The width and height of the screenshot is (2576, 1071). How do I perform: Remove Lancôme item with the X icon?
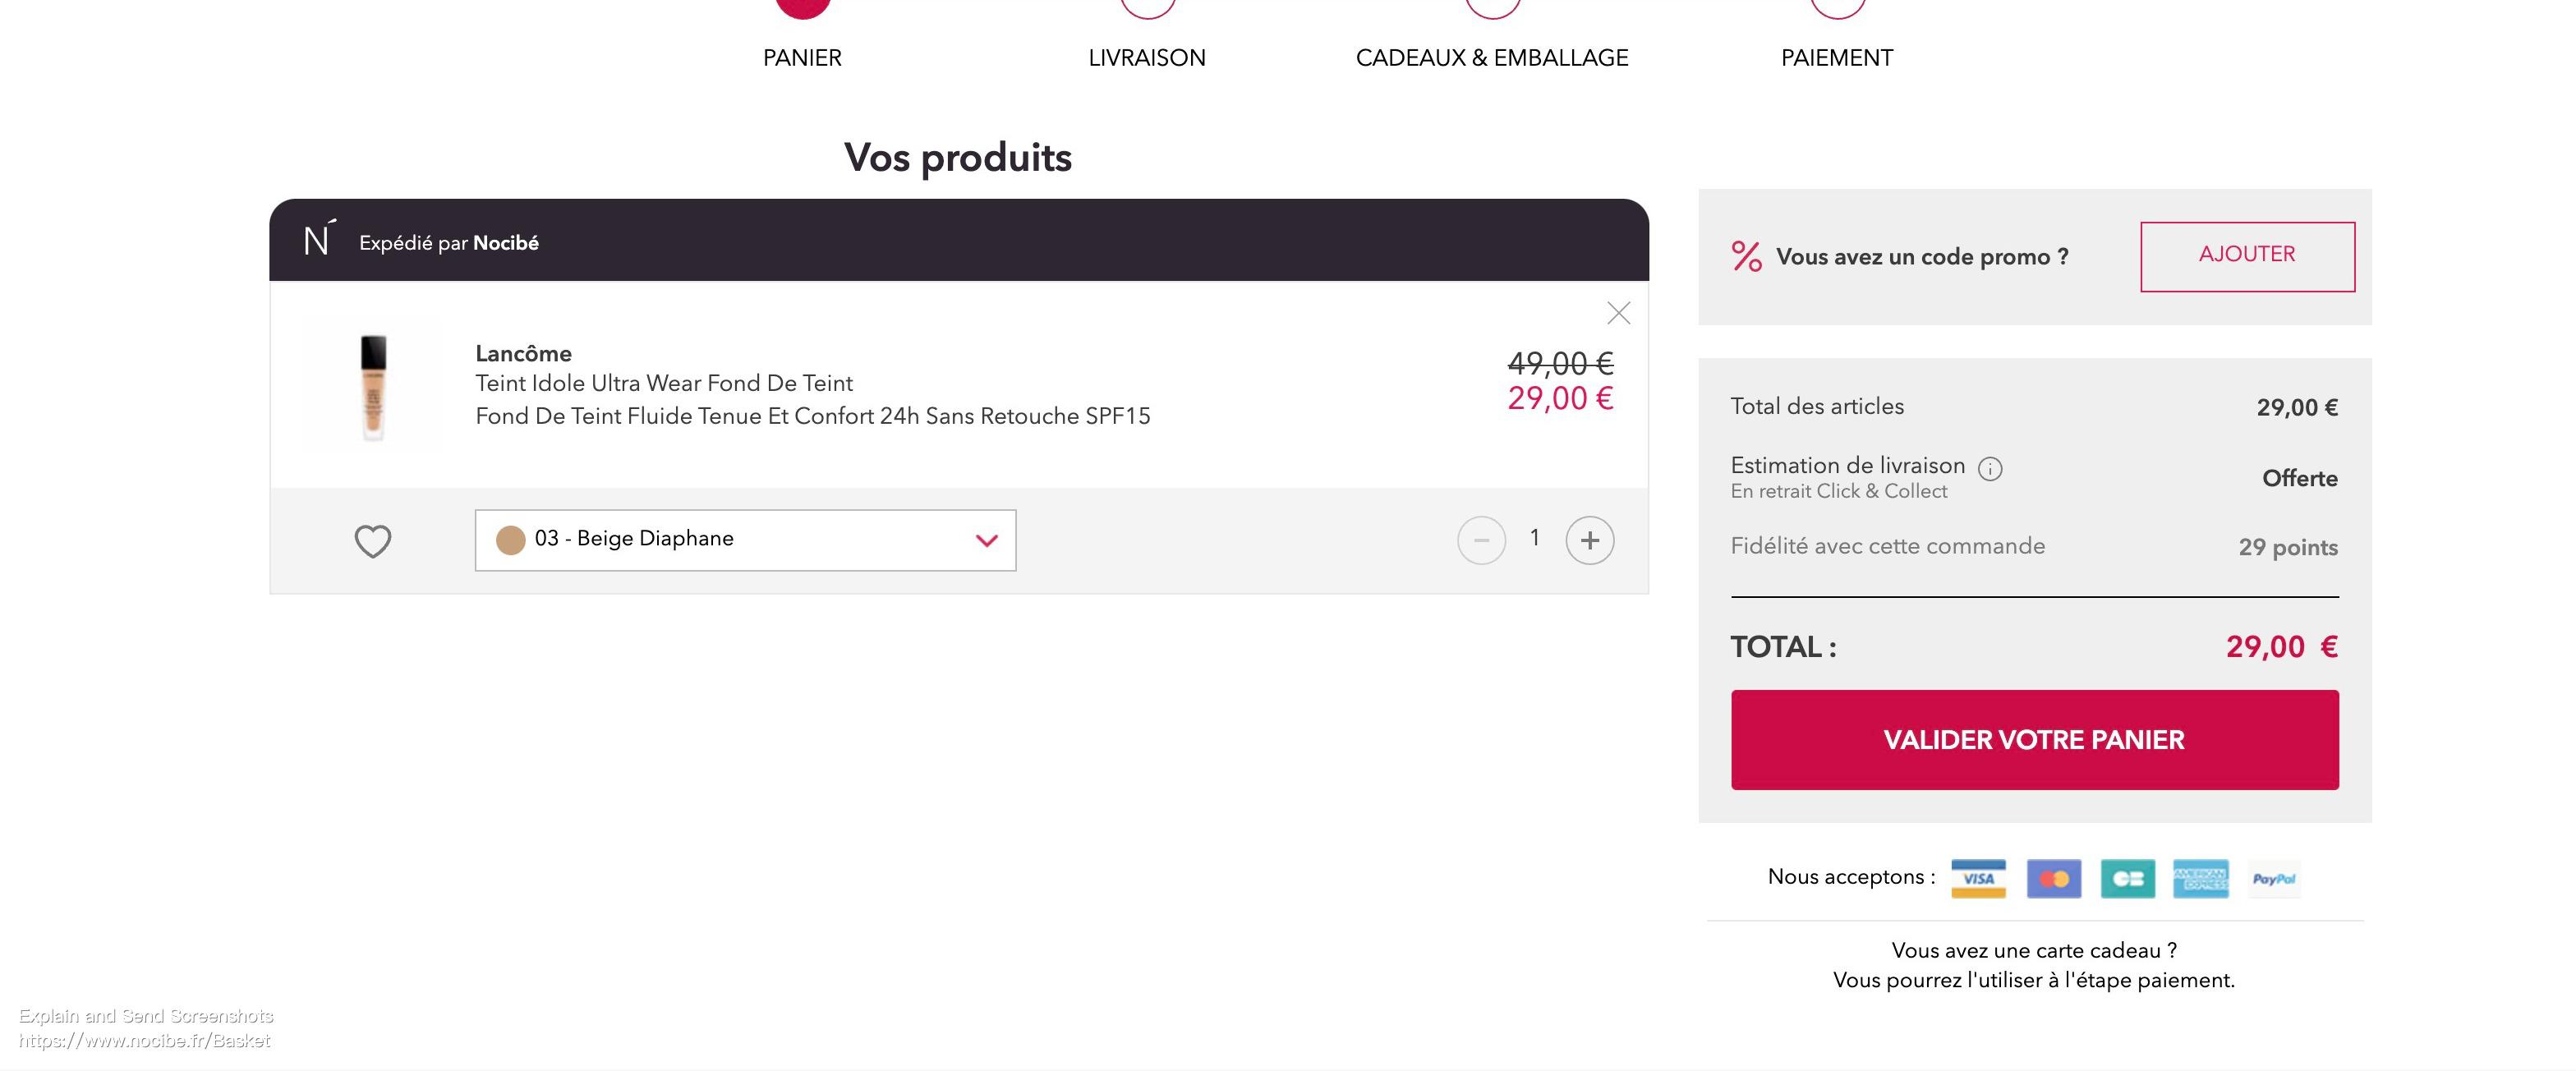coord(1618,313)
